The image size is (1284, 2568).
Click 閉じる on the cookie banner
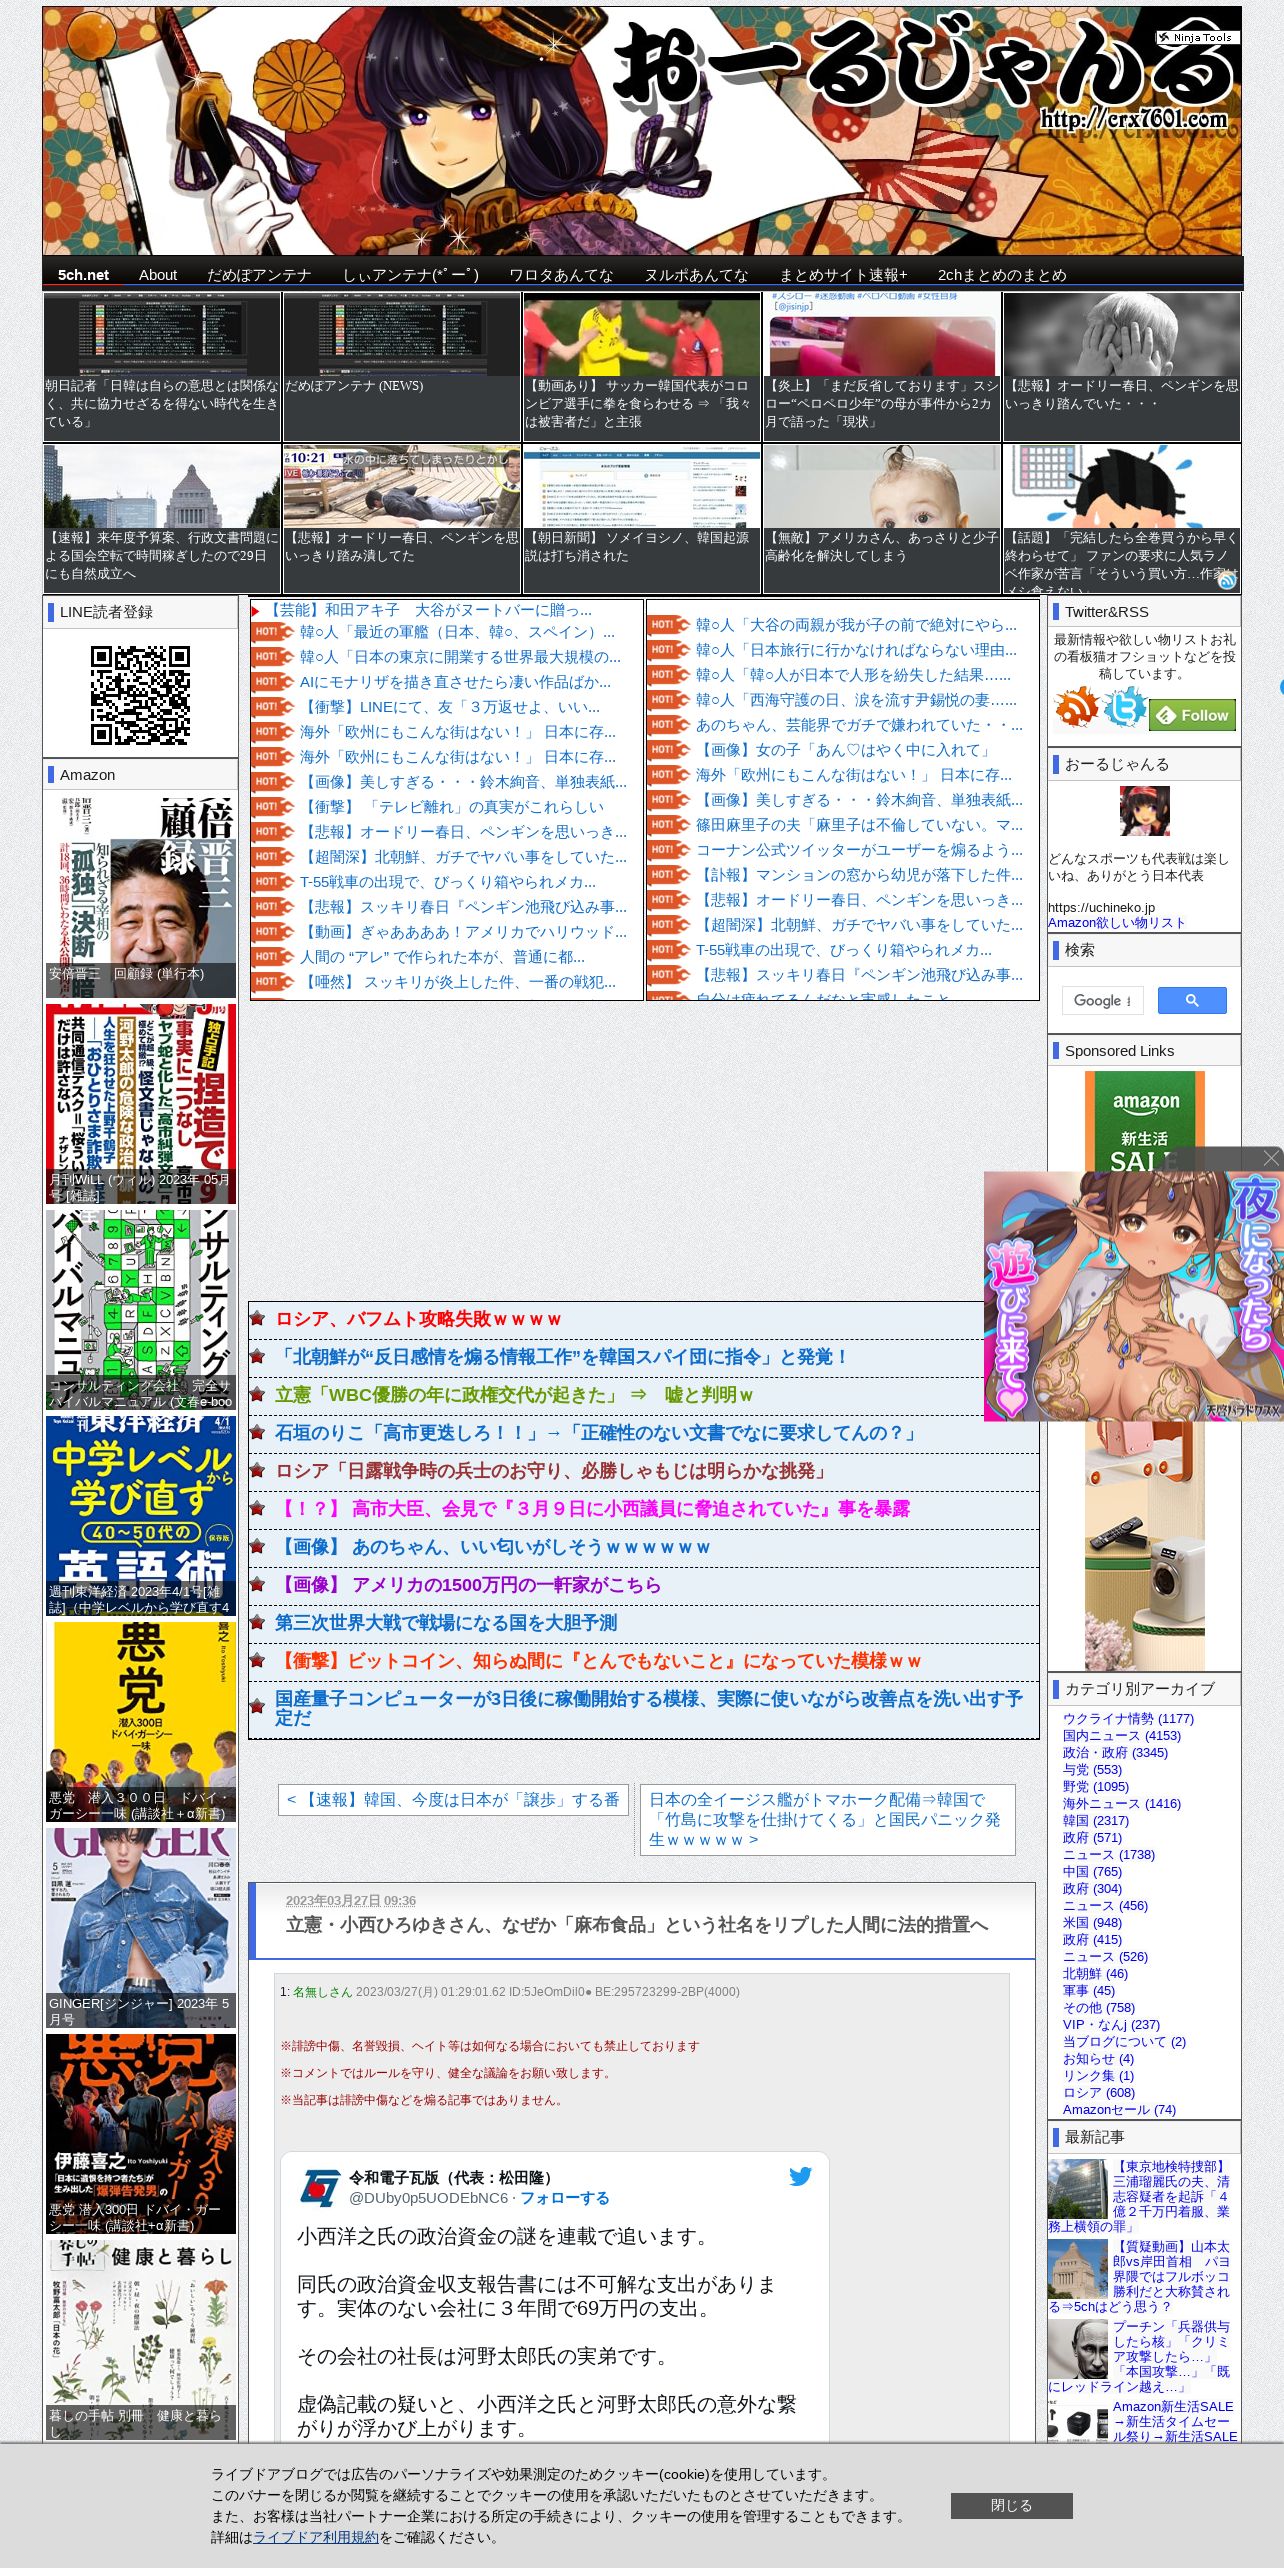(x=1011, y=2505)
